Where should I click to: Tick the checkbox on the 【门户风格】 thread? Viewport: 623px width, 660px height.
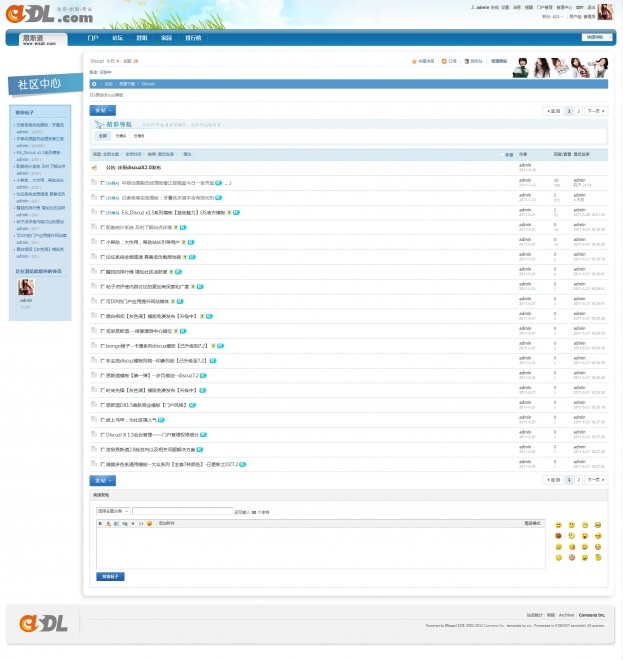pos(103,405)
